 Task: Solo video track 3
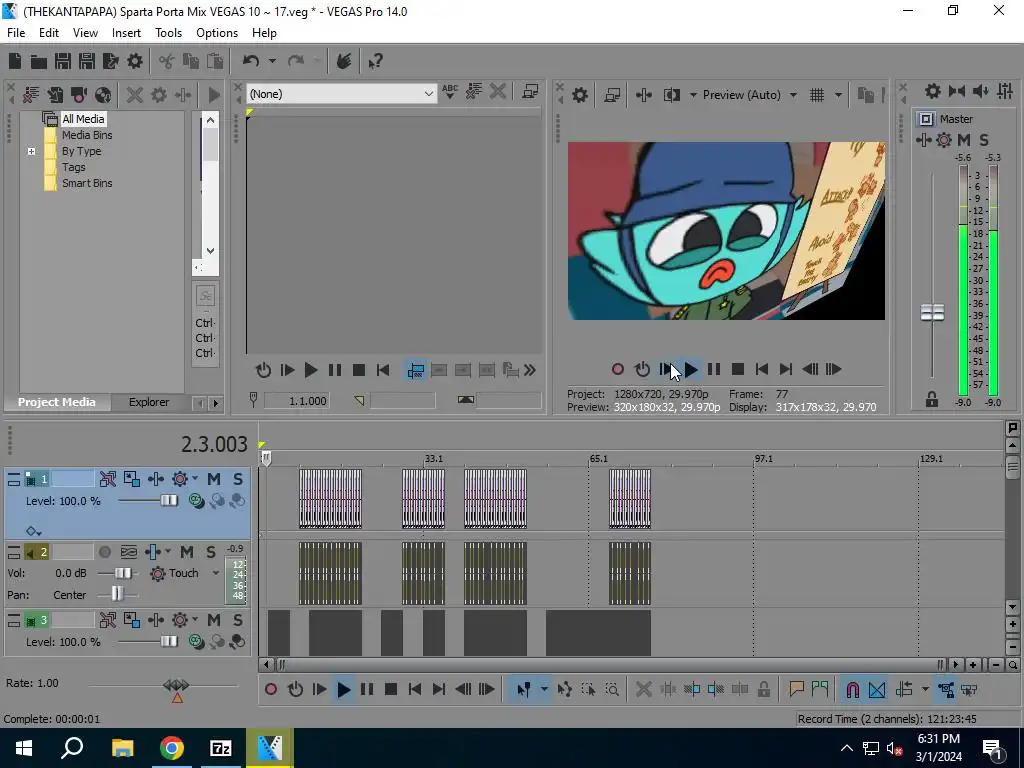238,620
